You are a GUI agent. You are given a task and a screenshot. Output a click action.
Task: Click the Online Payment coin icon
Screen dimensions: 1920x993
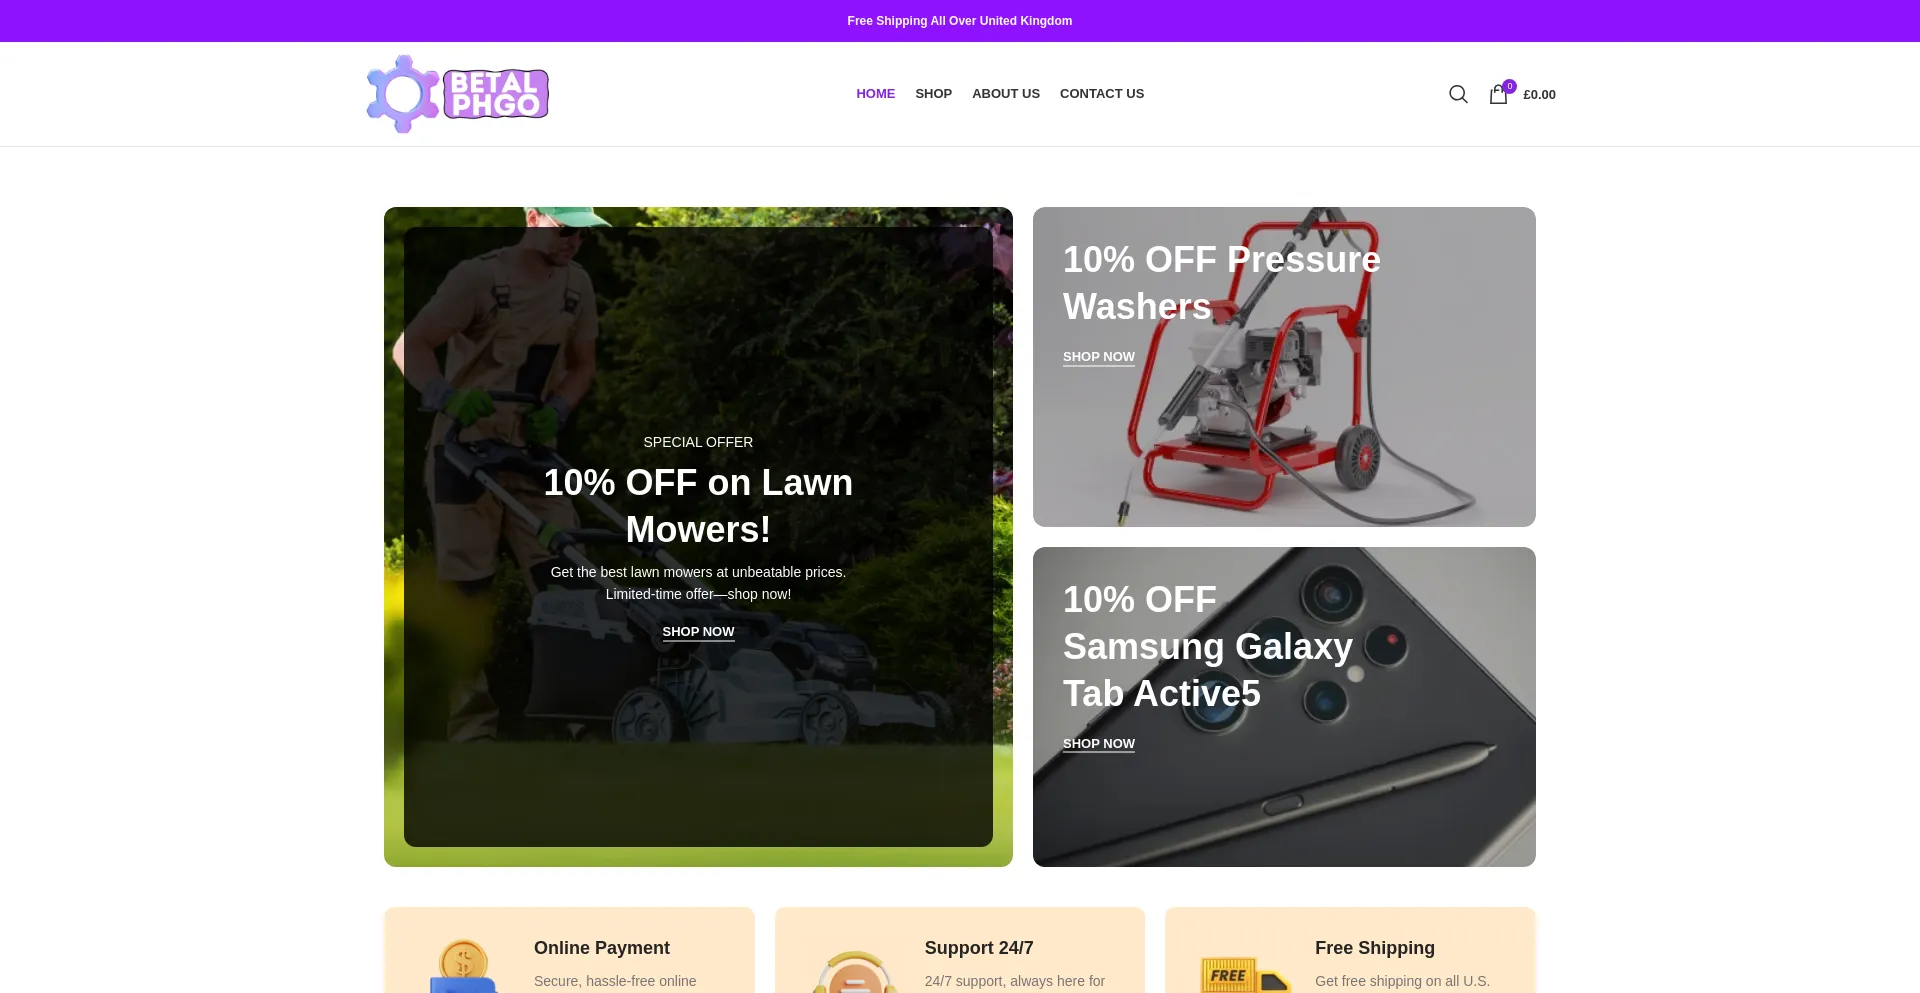point(463,966)
